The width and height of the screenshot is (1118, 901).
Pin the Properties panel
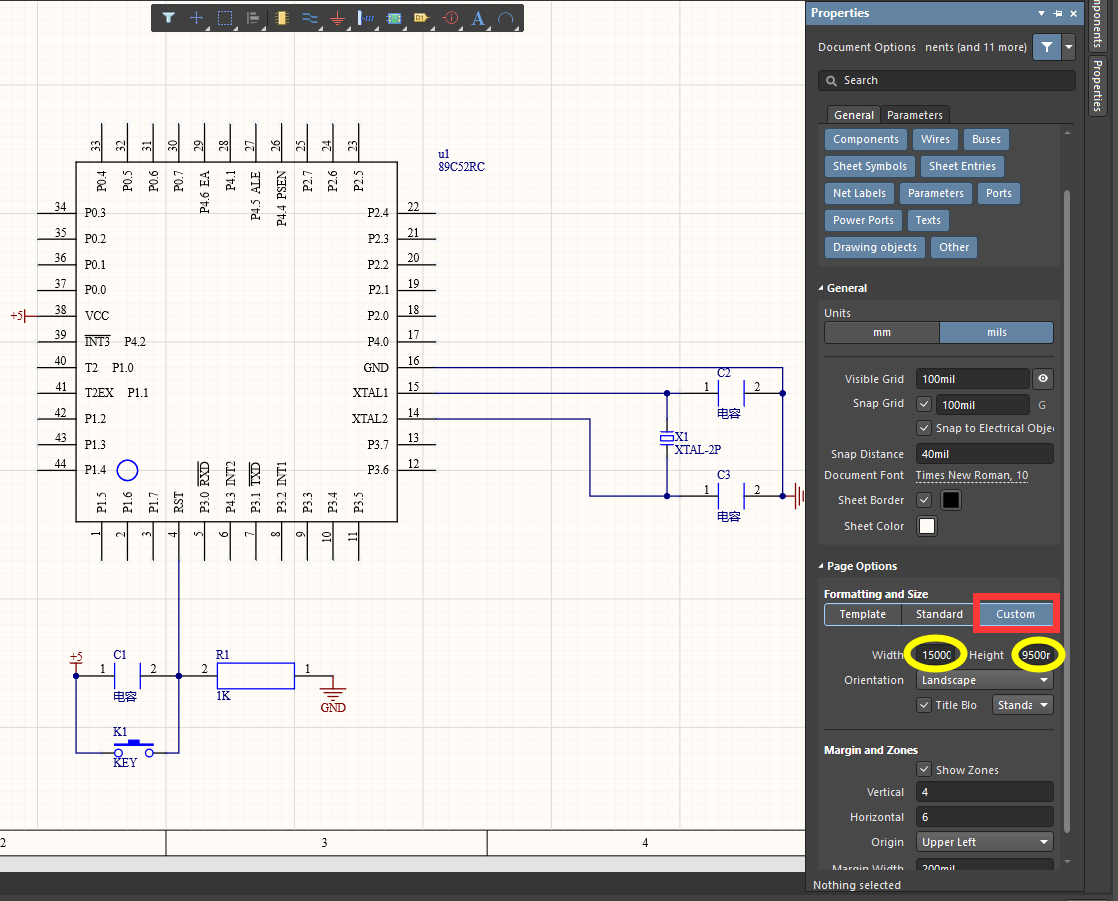coord(1058,13)
